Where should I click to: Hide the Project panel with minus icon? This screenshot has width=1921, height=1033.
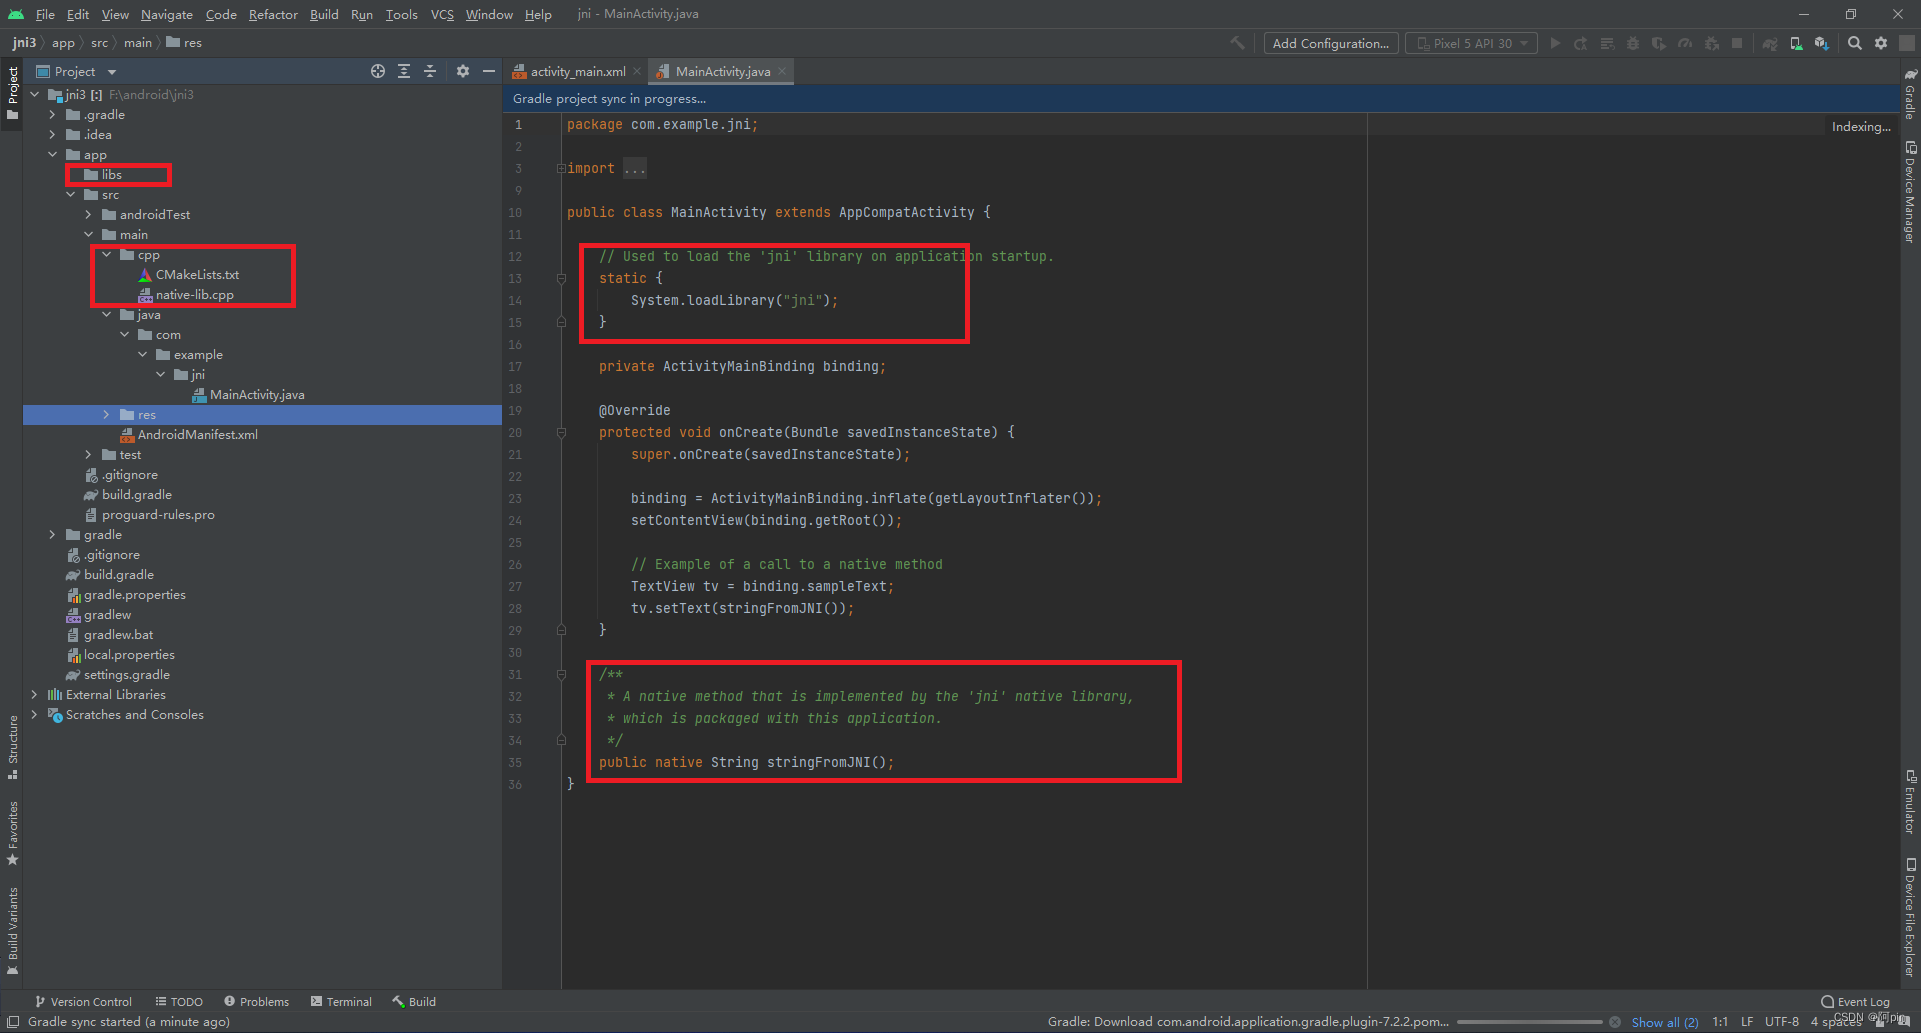(x=489, y=71)
